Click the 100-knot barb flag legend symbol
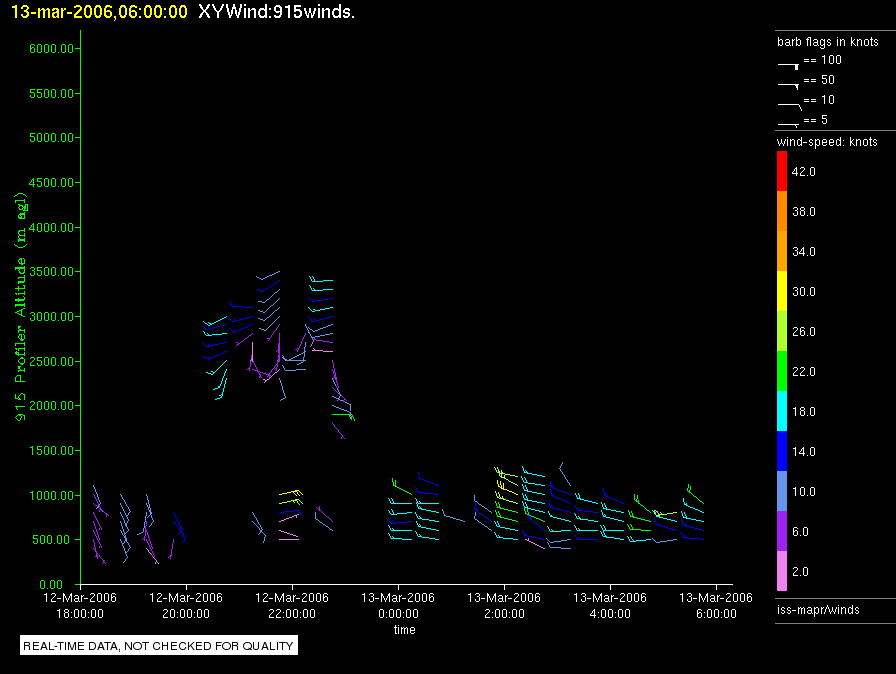The image size is (896, 674). tap(789, 66)
